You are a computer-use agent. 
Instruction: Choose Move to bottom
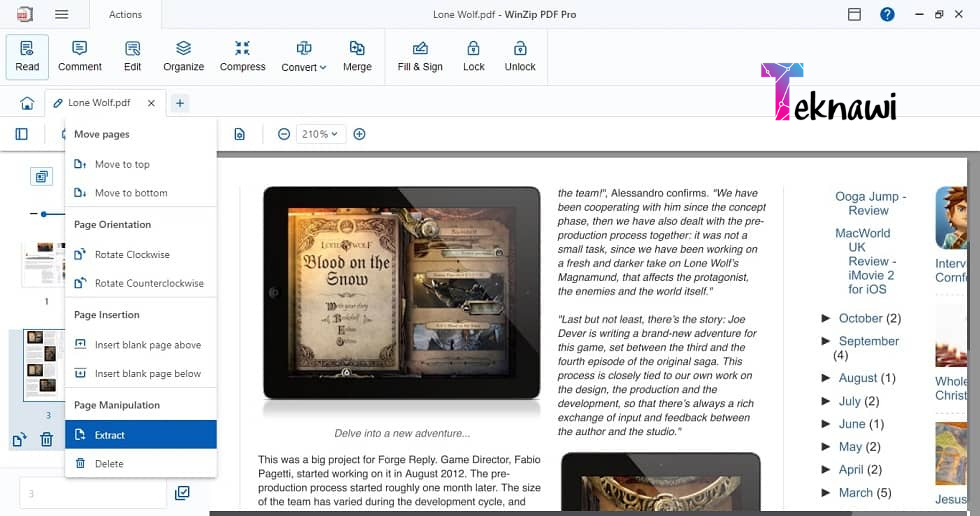pos(141,193)
